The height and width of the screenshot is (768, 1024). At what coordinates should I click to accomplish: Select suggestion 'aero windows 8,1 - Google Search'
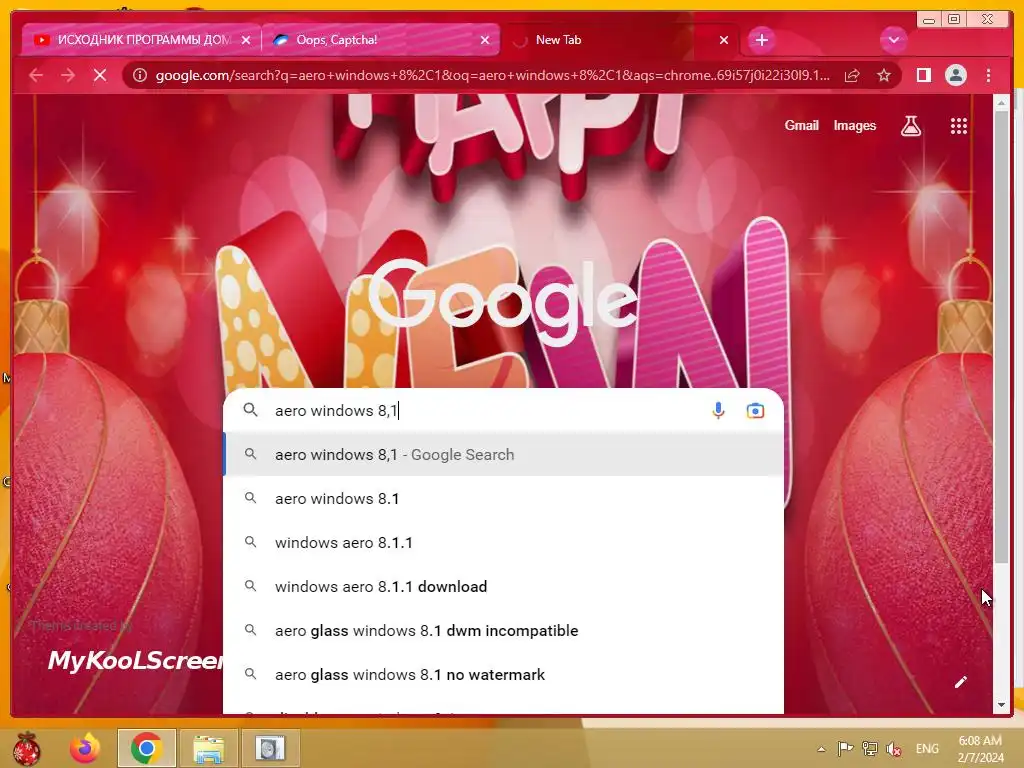pyautogui.click(x=503, y=455)
